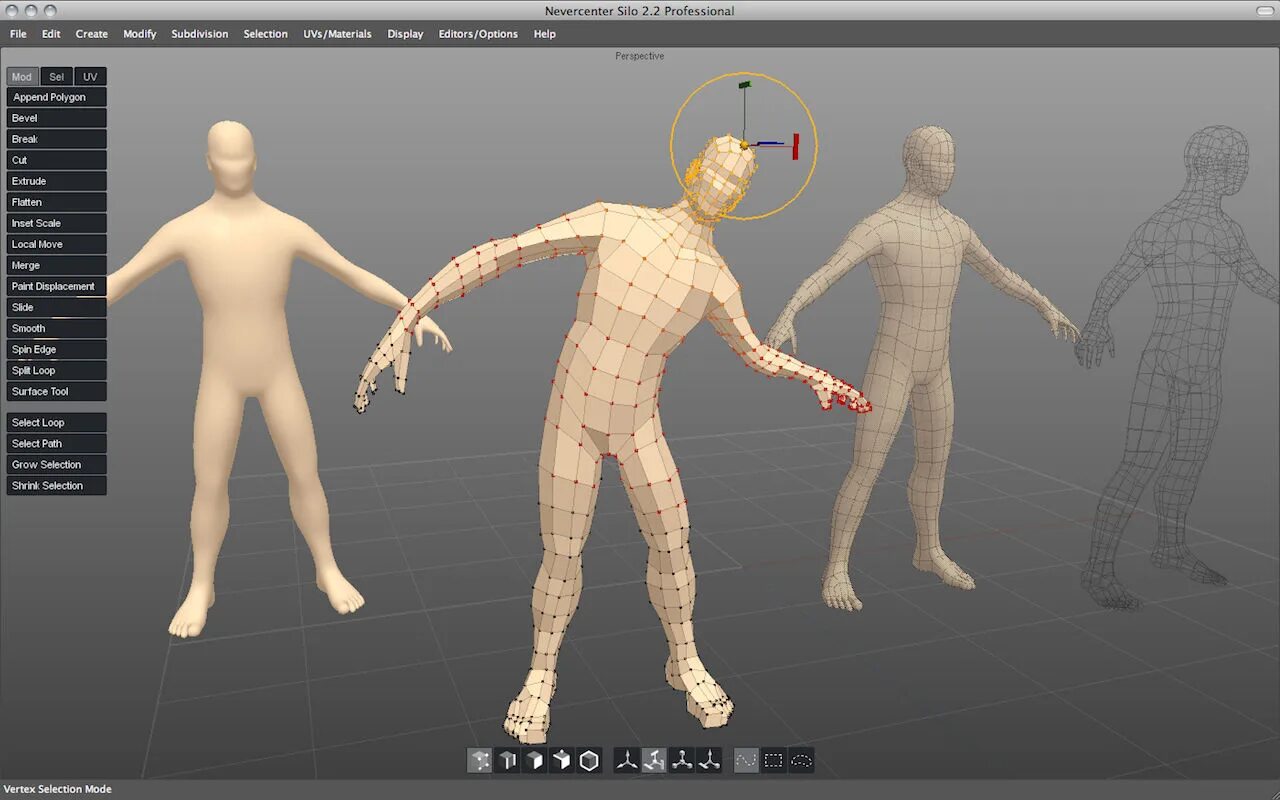The height and width of the screenshot is (800, 1280).
Task: Open the Help menu
Action: pyautogui.click(x=544, y=34)
